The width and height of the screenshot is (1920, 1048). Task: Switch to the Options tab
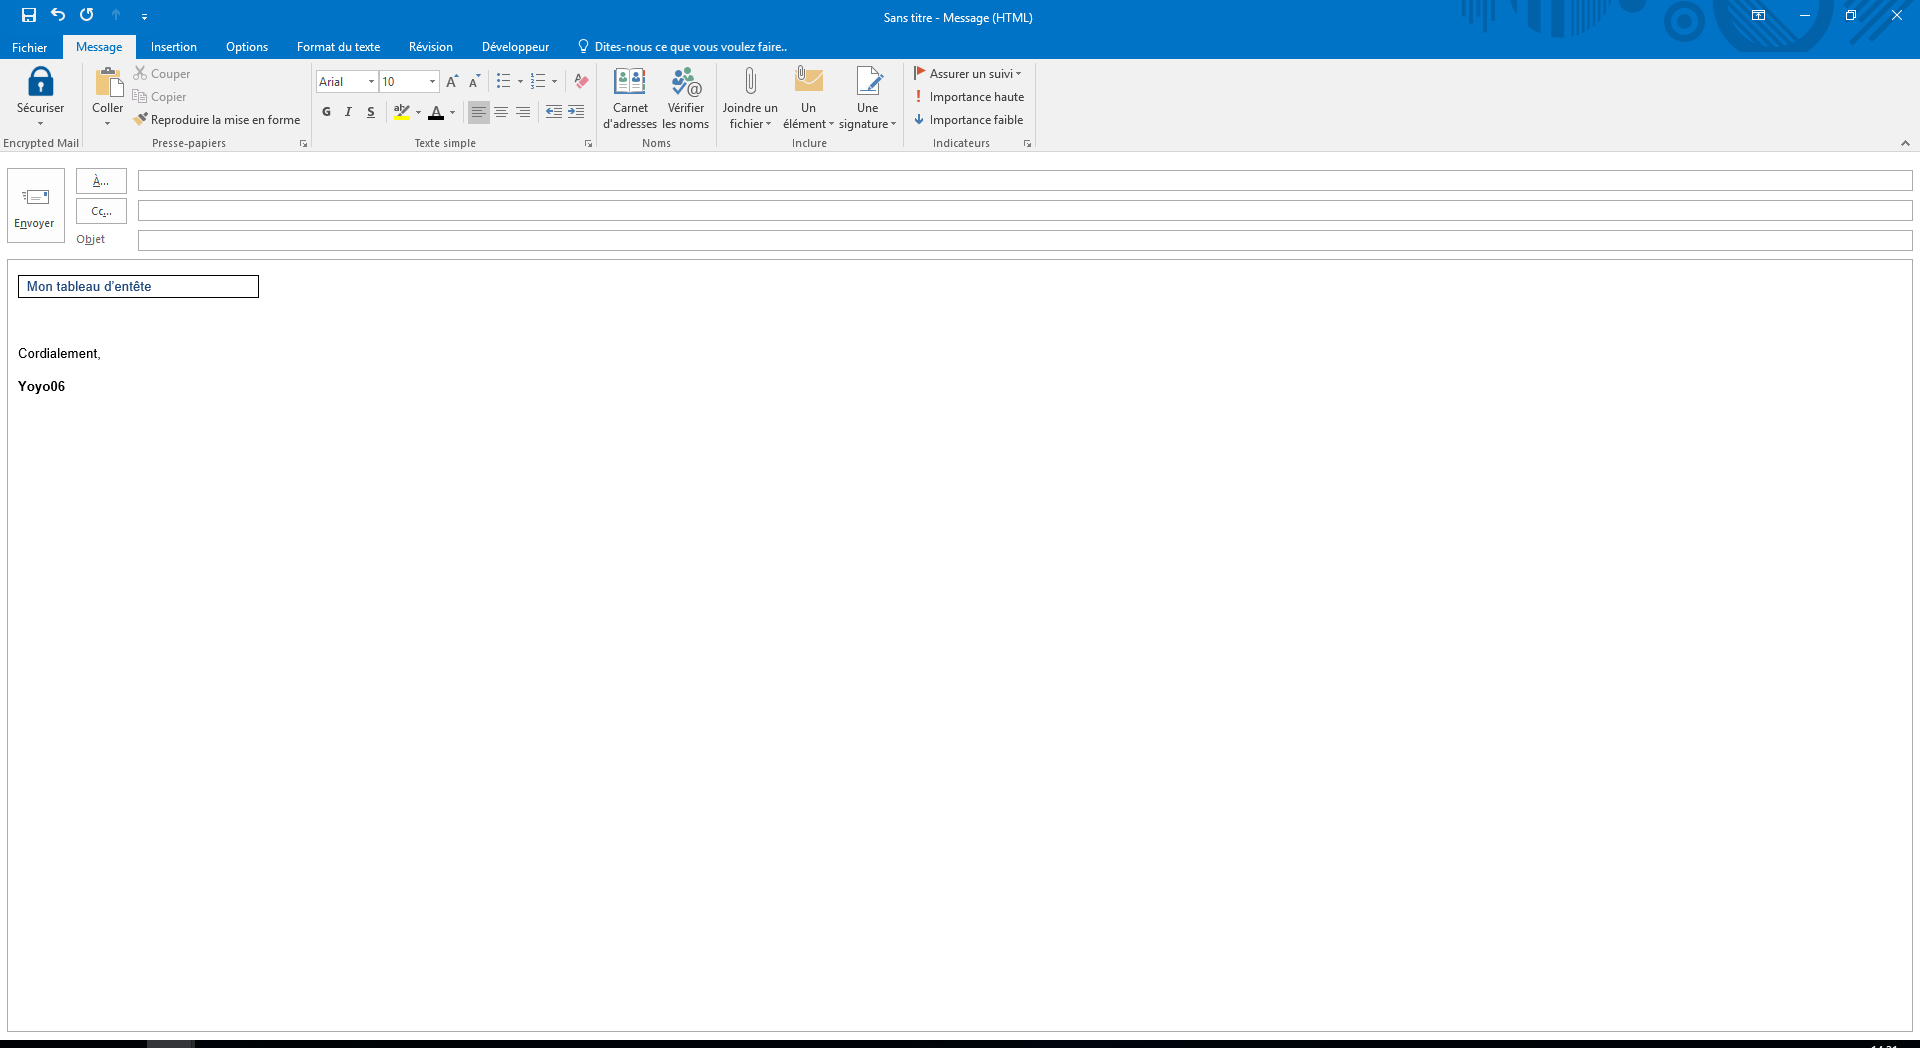247,47
